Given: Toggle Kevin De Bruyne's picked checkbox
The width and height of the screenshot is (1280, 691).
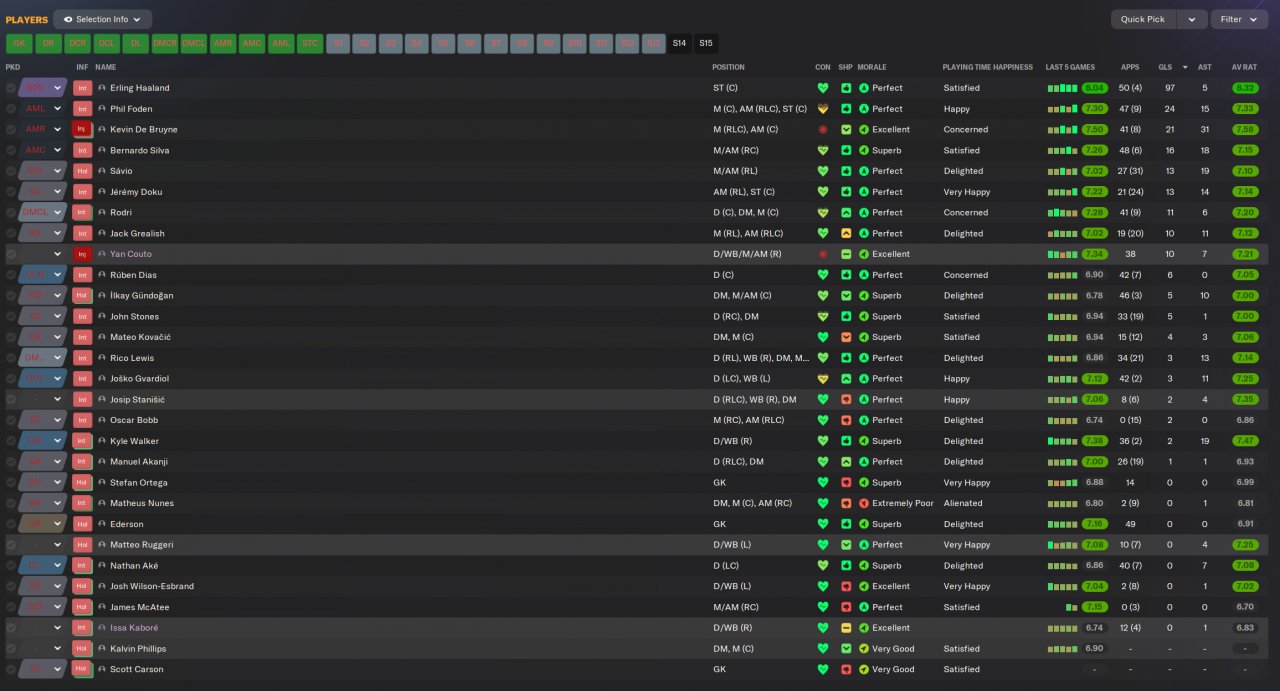Looking at the screenshot, I should 11,129.
